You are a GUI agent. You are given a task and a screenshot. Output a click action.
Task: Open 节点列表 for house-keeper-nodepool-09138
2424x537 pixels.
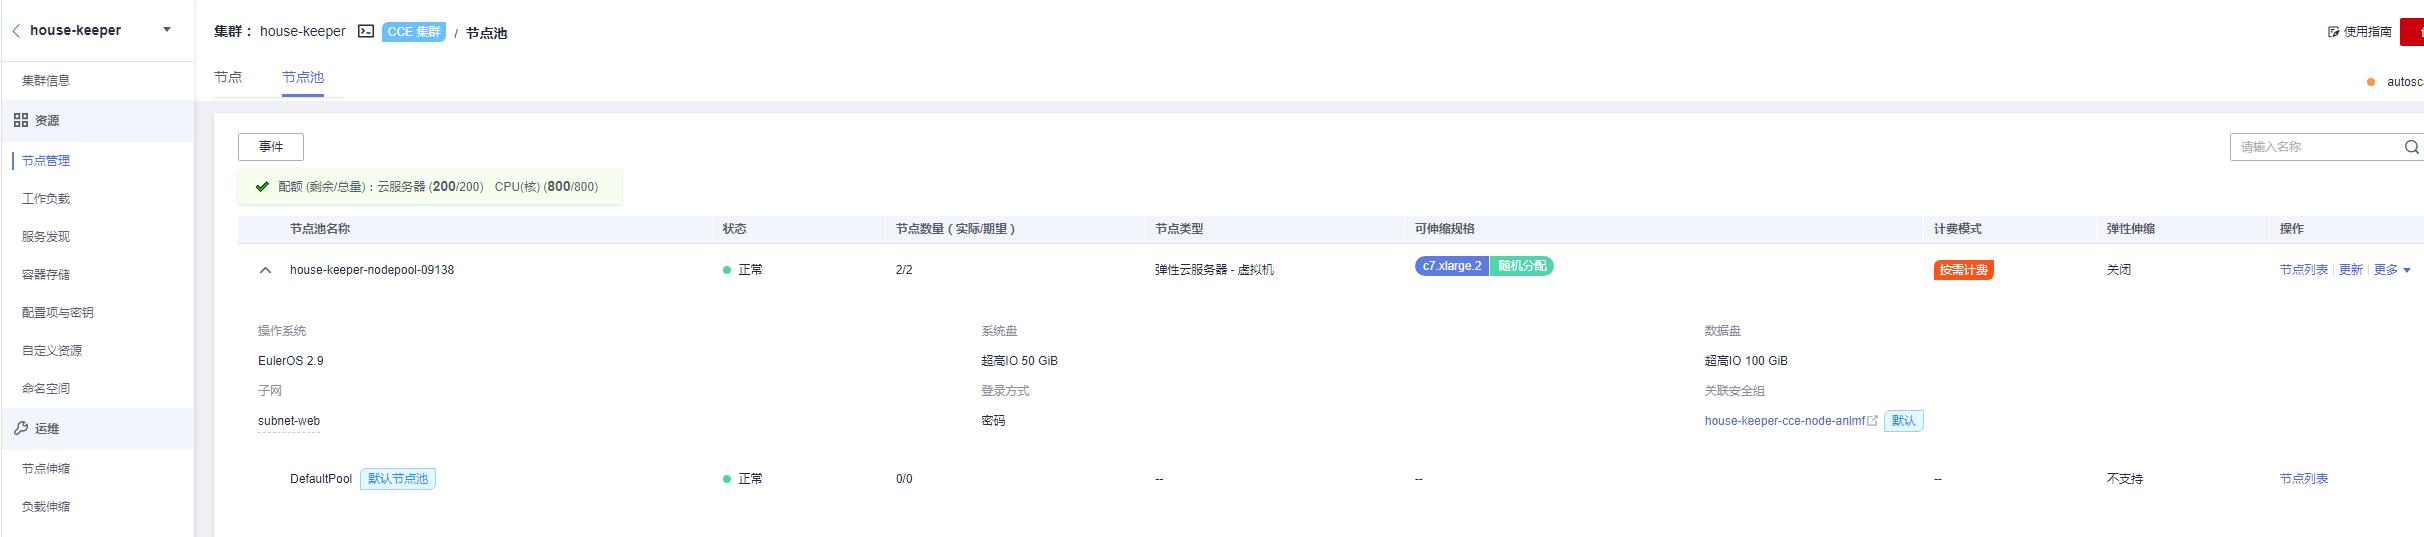pos(2304,270)
